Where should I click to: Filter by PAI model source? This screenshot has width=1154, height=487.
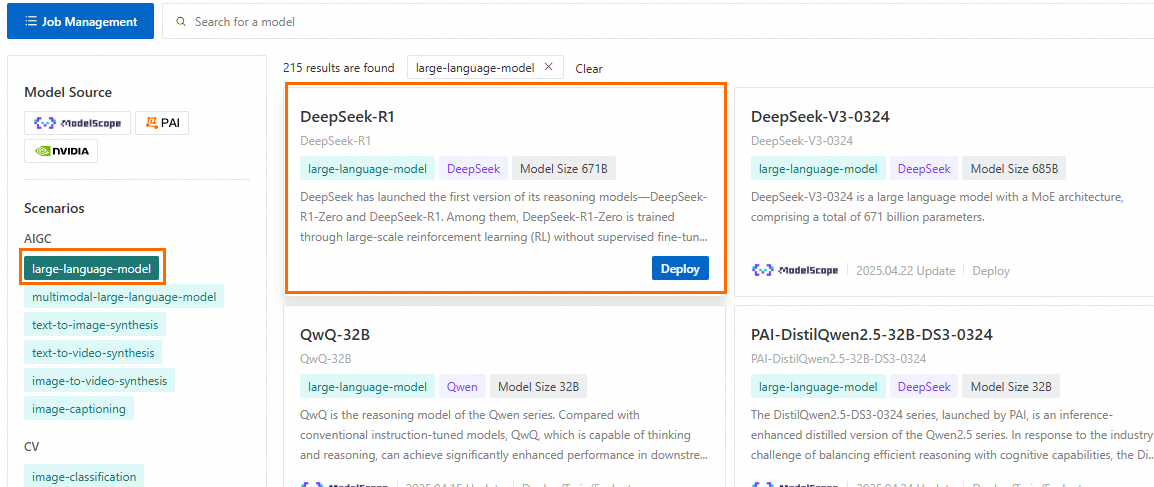coord(162,123)
